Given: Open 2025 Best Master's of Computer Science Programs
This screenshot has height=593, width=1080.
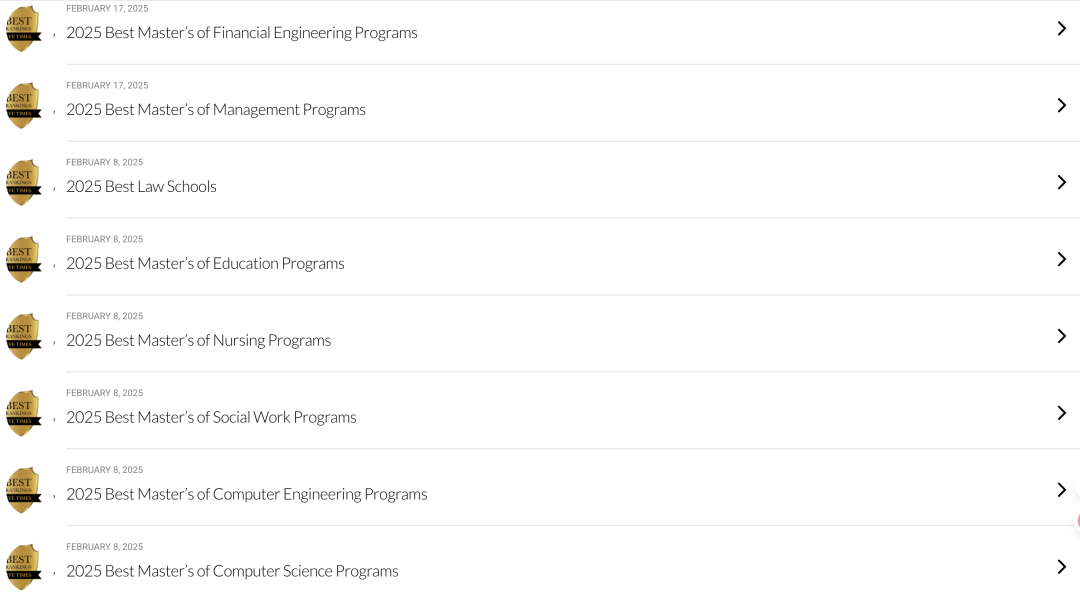Looking at the screenshot, I should 232,571.
